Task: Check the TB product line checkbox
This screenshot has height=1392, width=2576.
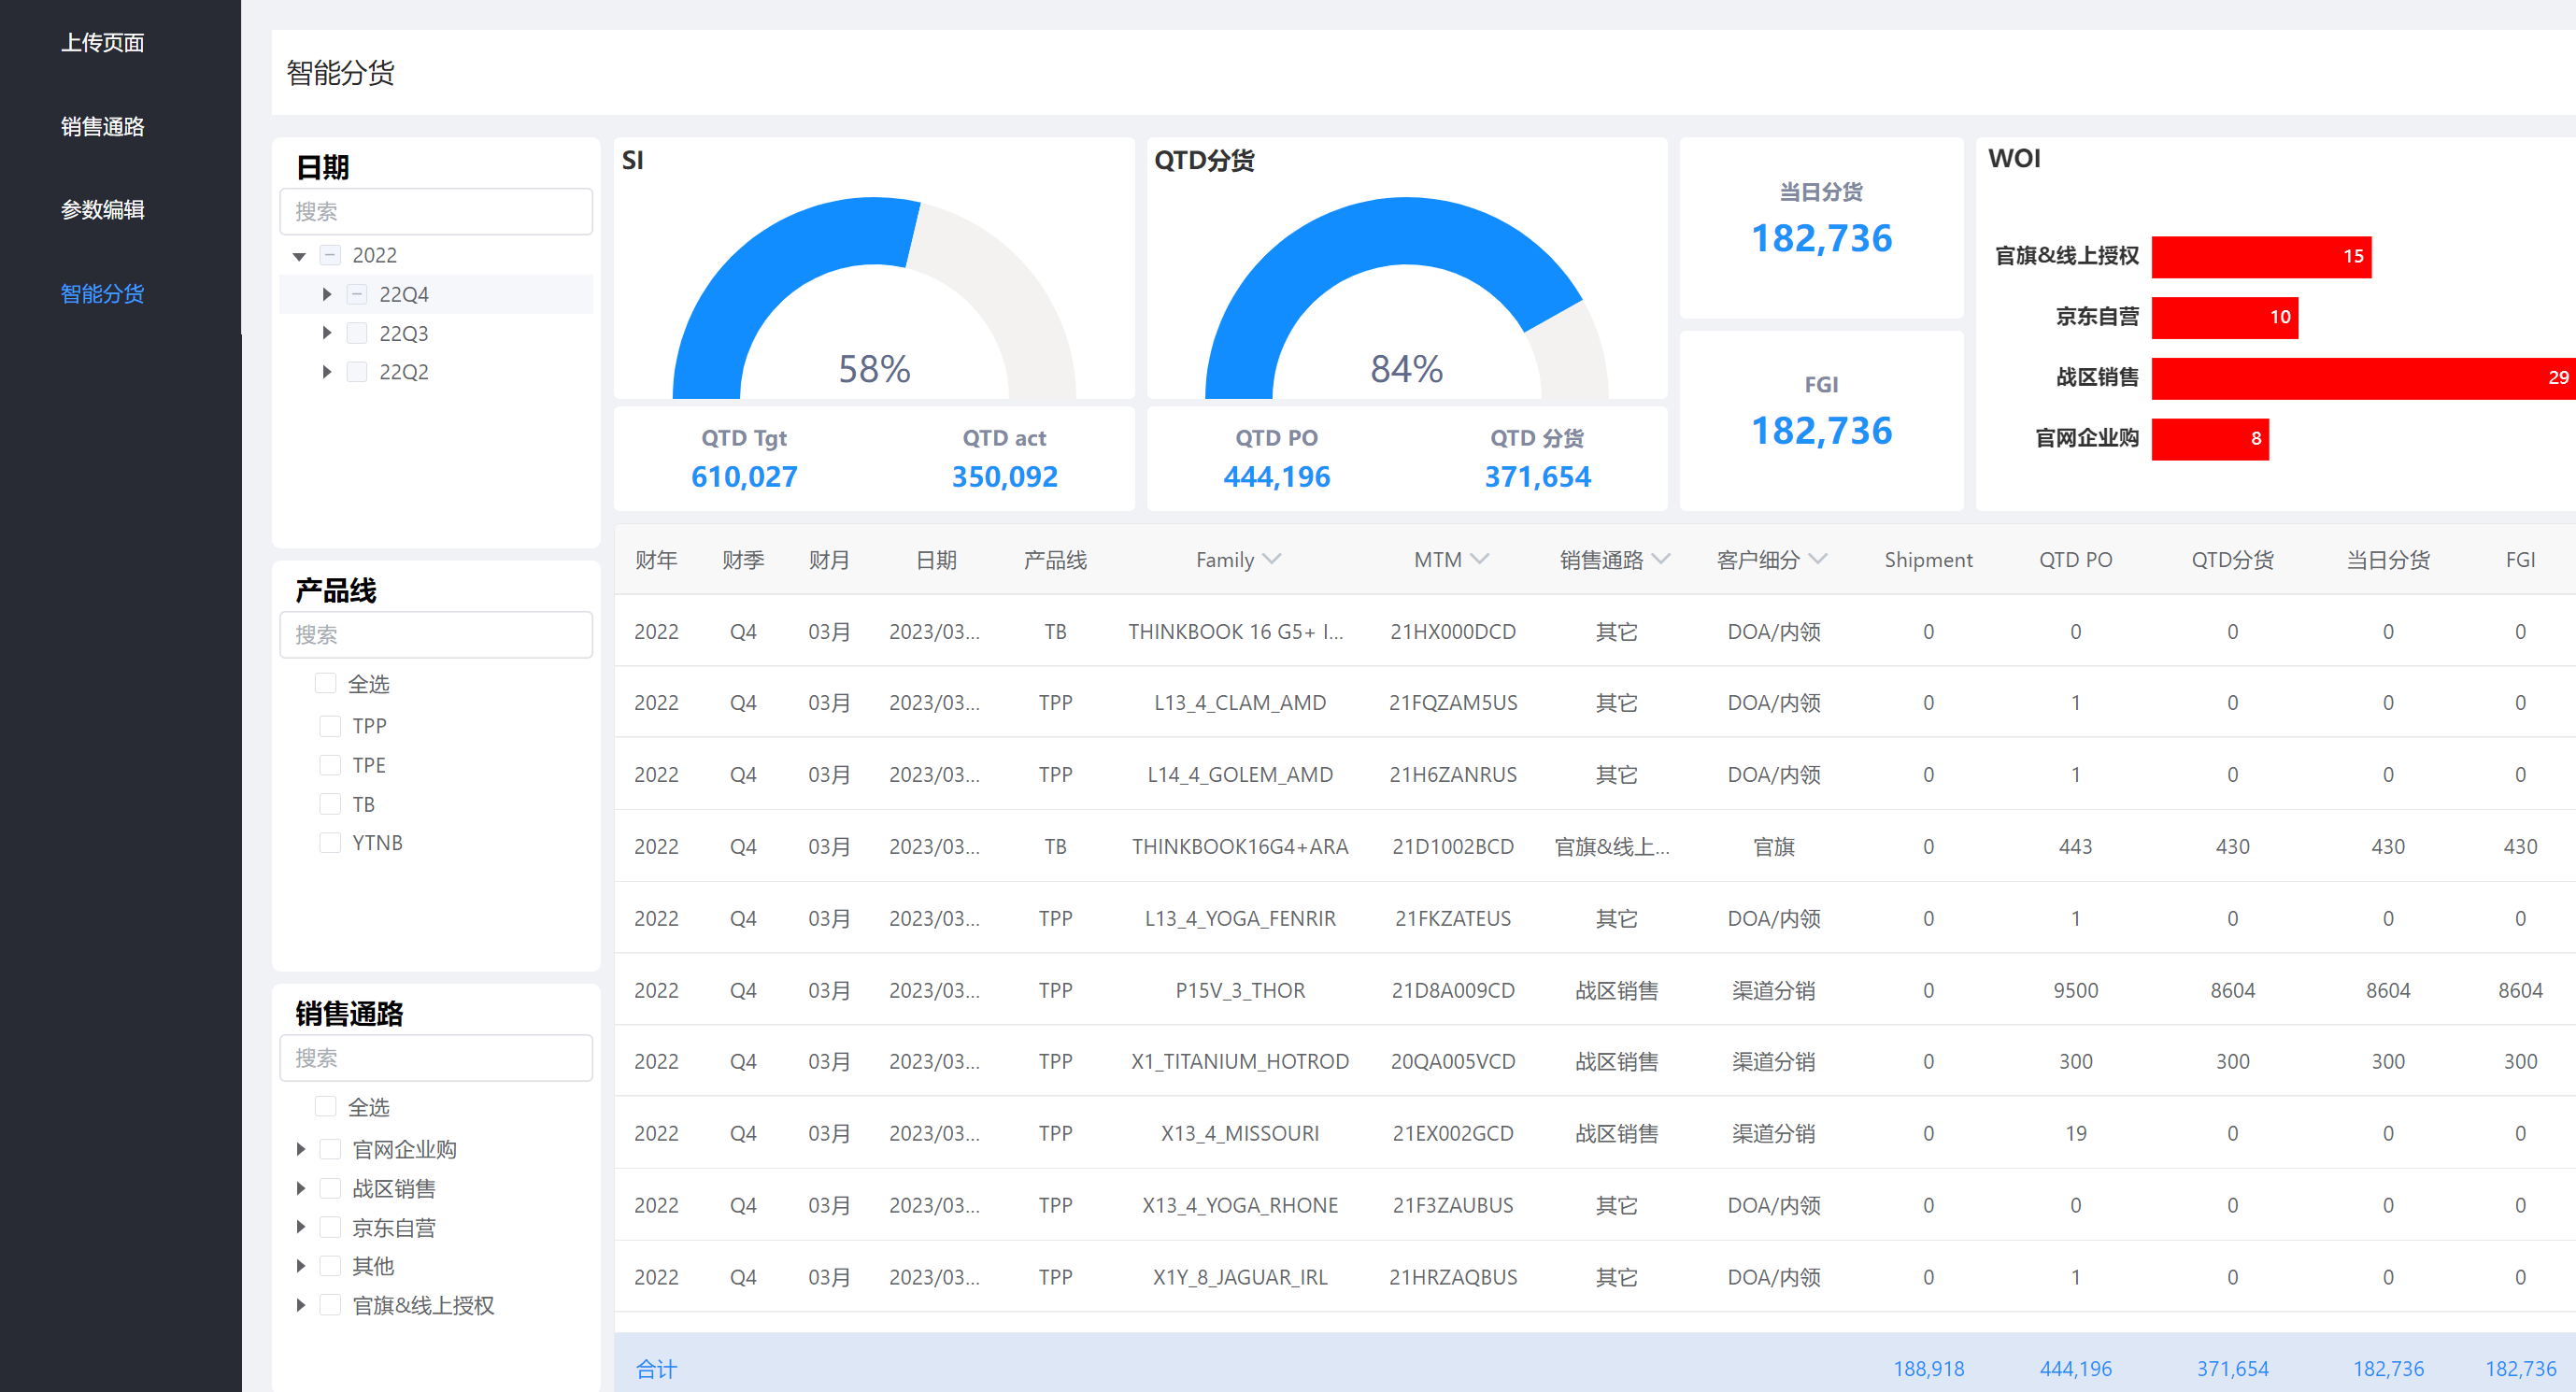Action: (x=330, y=804)
